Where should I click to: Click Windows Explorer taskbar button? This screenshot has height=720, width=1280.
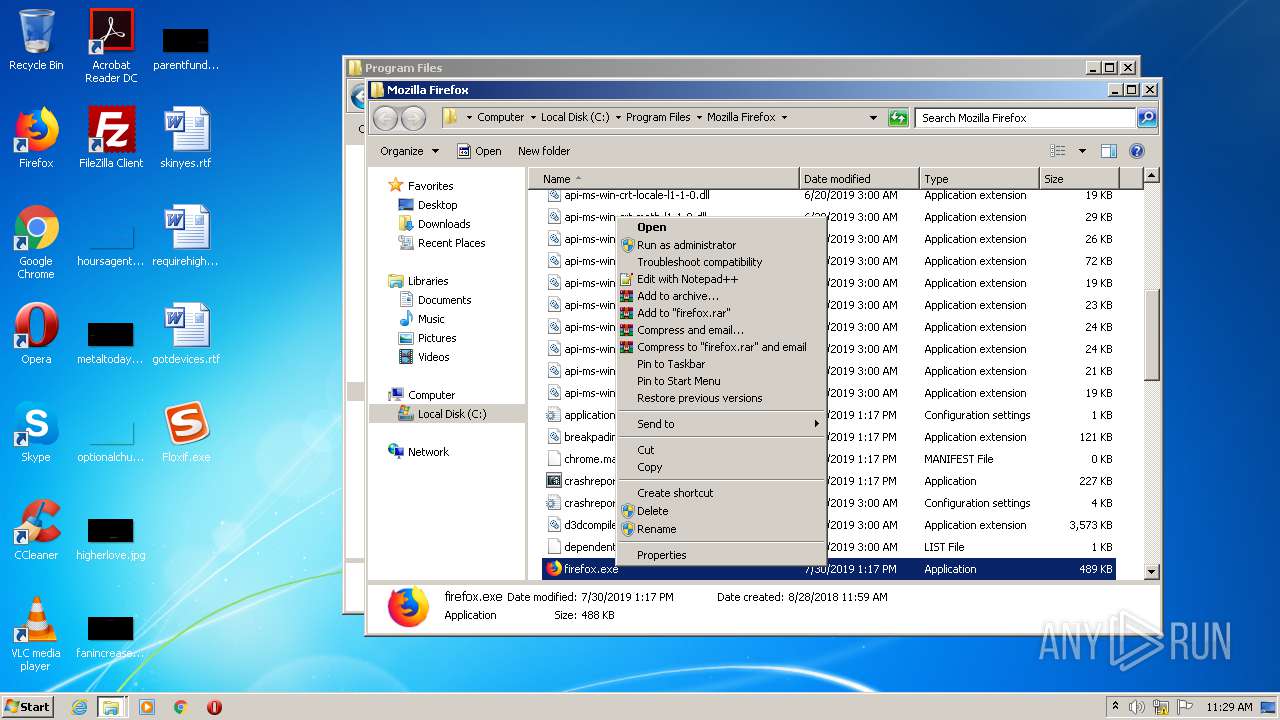coord(111,707)
